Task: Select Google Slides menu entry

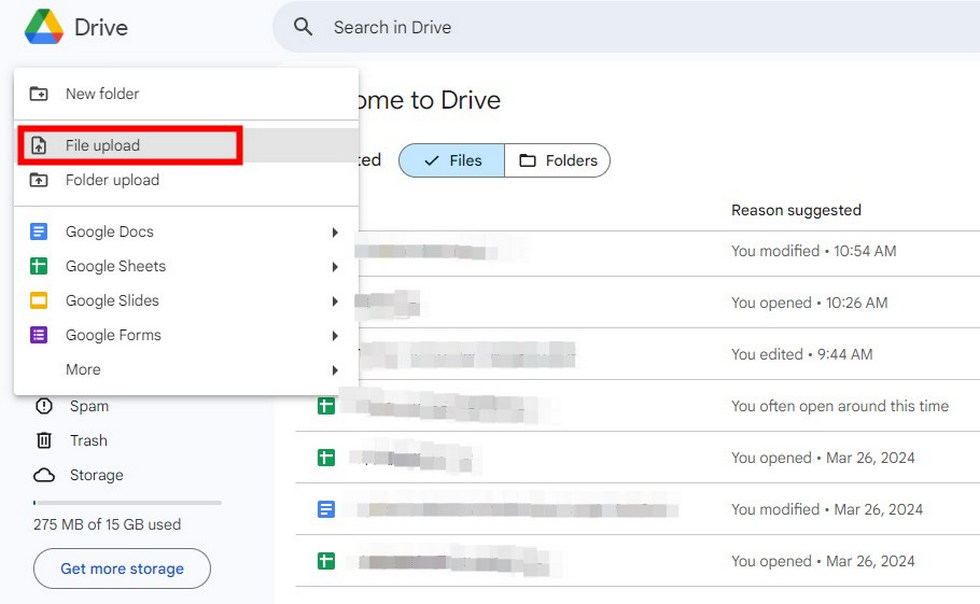Action: [x=186, y=301]
